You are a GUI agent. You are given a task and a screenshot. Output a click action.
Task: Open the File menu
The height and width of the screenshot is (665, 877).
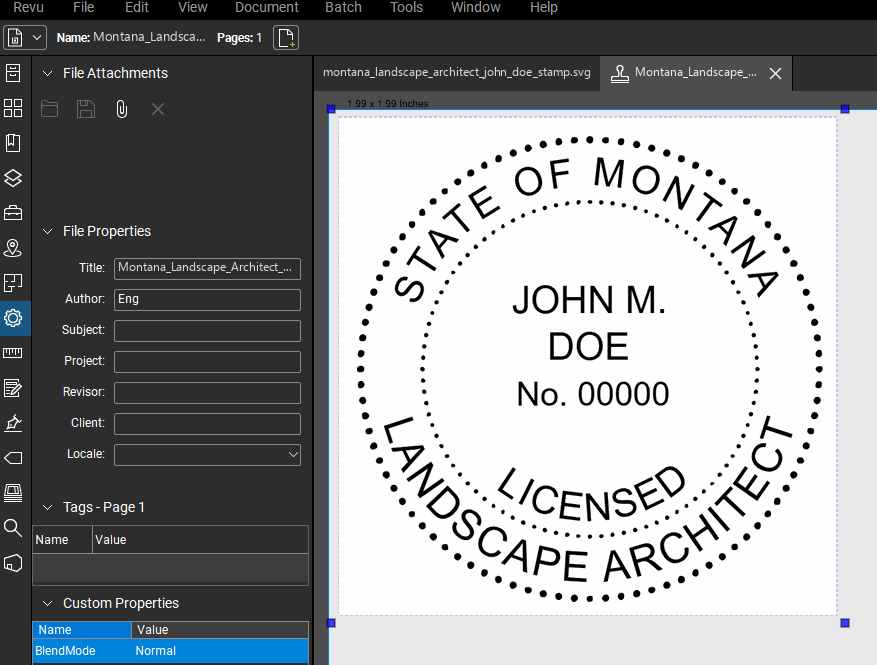[x=83, y=7]
